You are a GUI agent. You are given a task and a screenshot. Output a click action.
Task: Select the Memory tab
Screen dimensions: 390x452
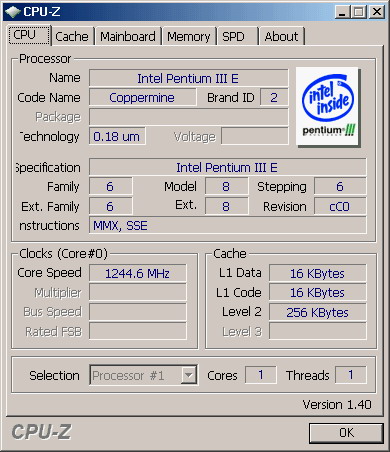click(x=189, y=36)
